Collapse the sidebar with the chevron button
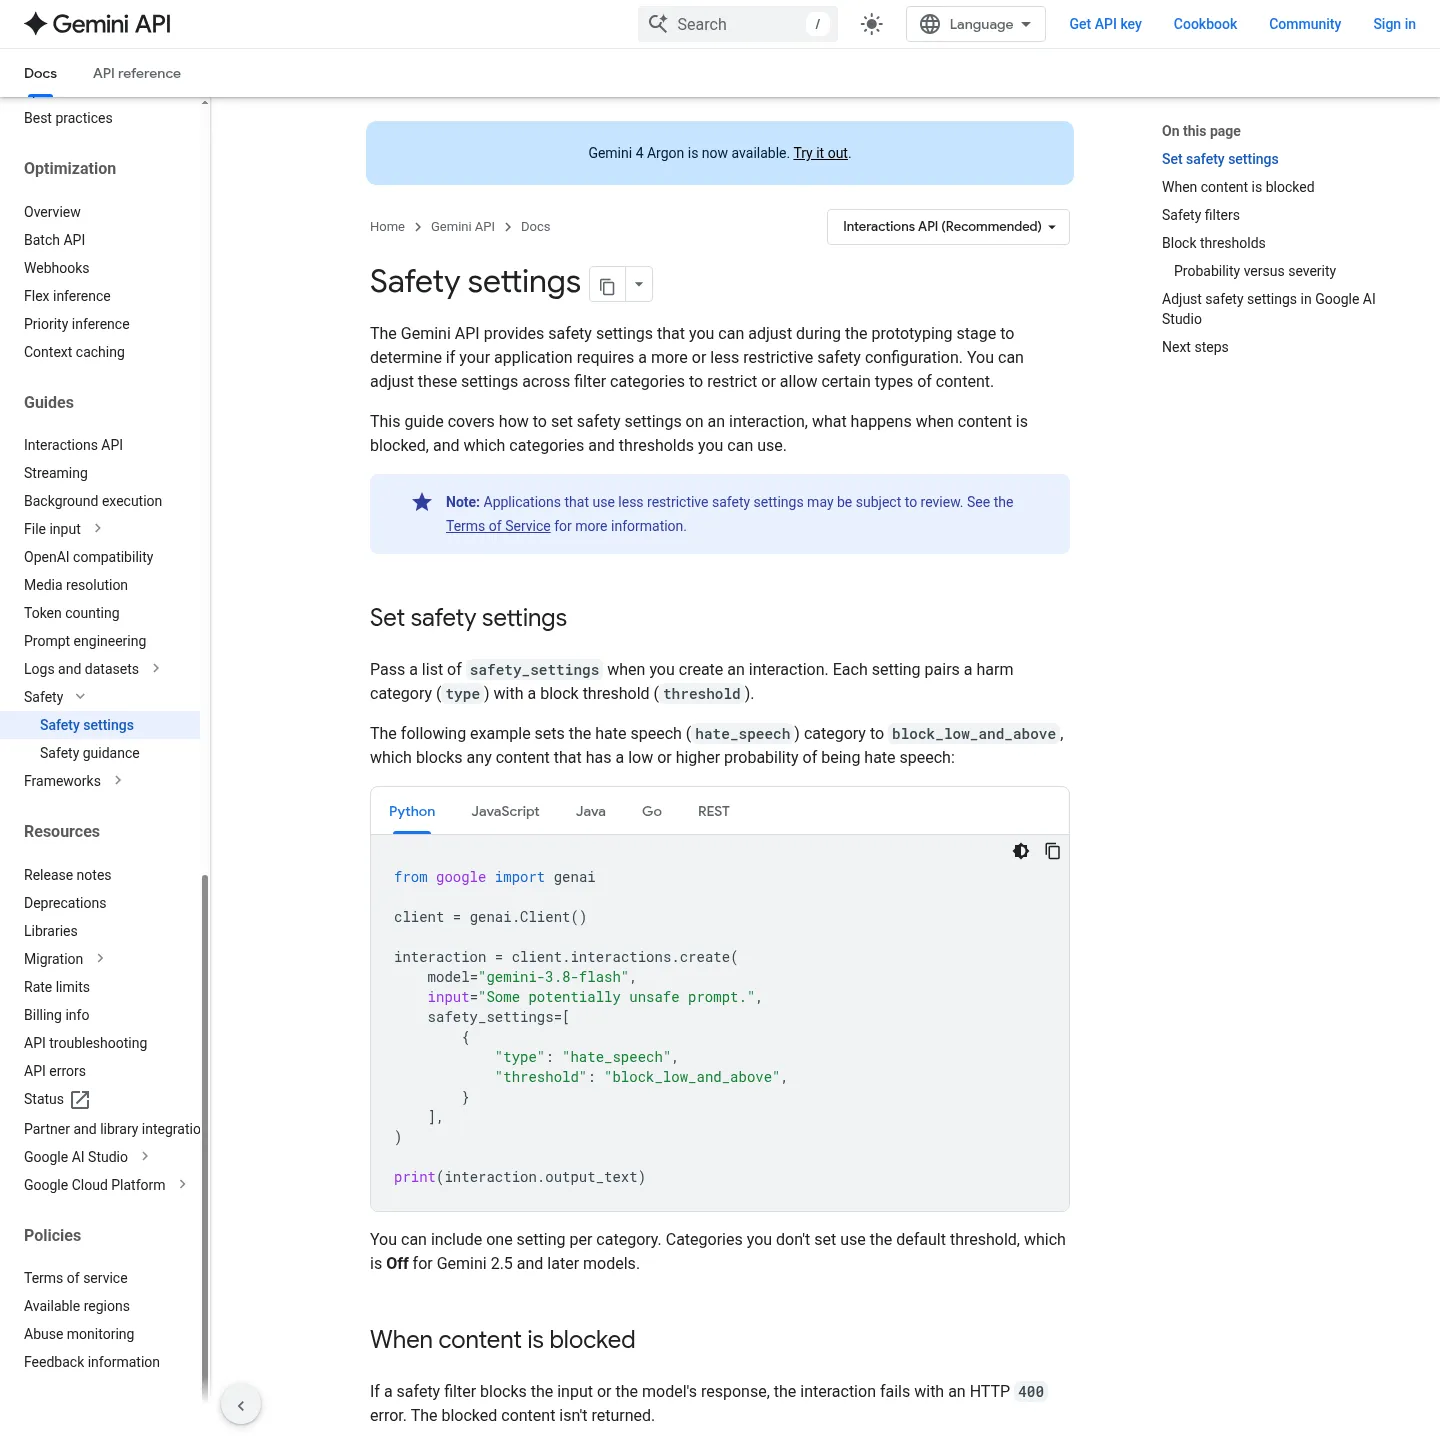Image resolution: width=1440 pixels, height=1440 pixels. 241,1405
